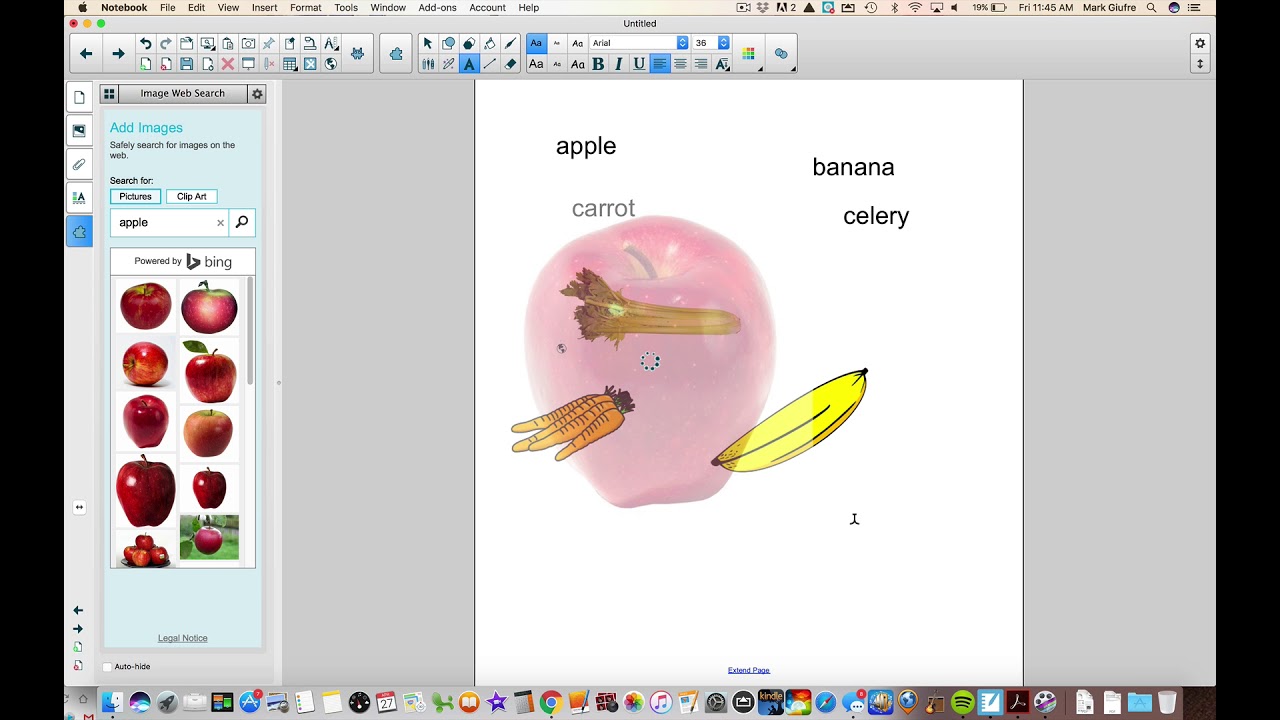Click the Extend Page link
This screenshot has height=720, width=1280.
(749, 670)
